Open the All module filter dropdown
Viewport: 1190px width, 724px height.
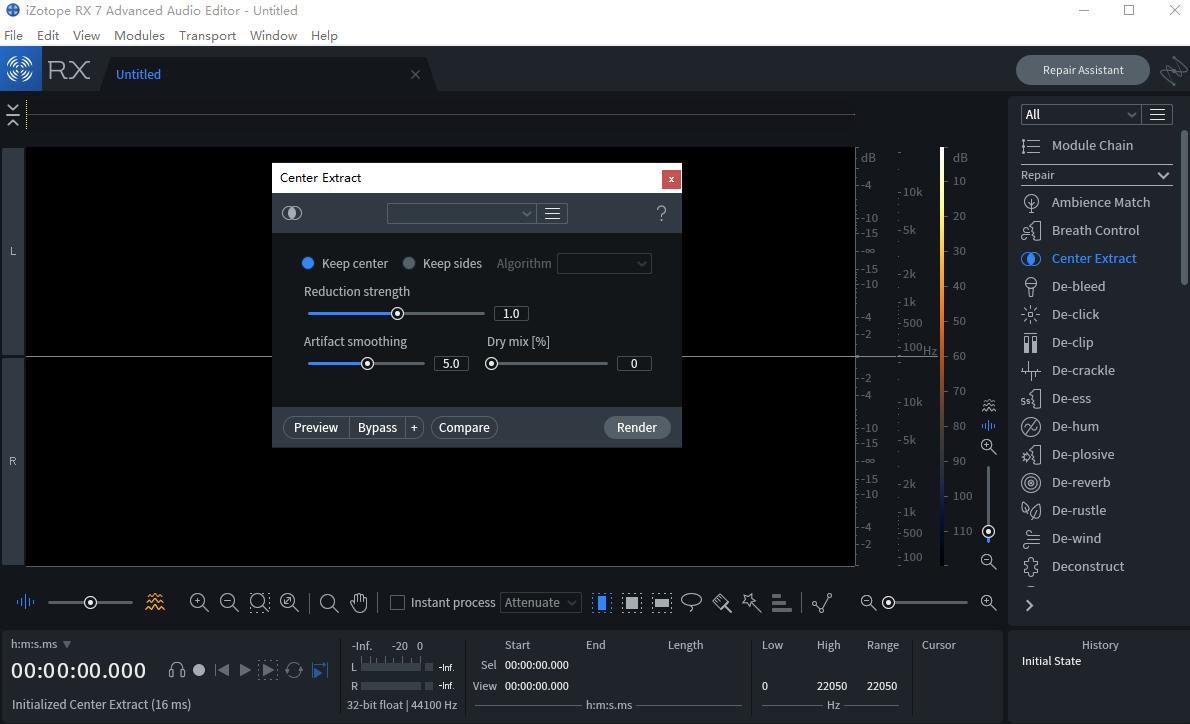coord(1081,115)
